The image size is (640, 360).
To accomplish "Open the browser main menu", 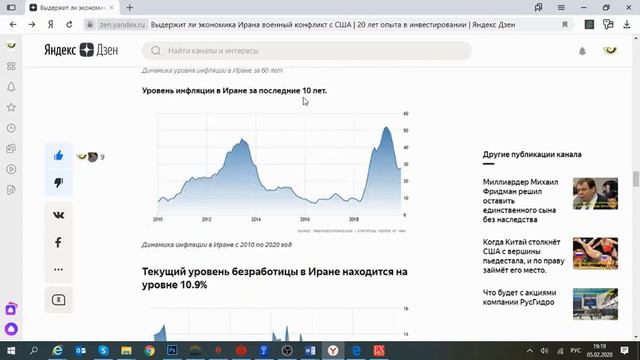I will pyautogui.click(x=561, y=7).
